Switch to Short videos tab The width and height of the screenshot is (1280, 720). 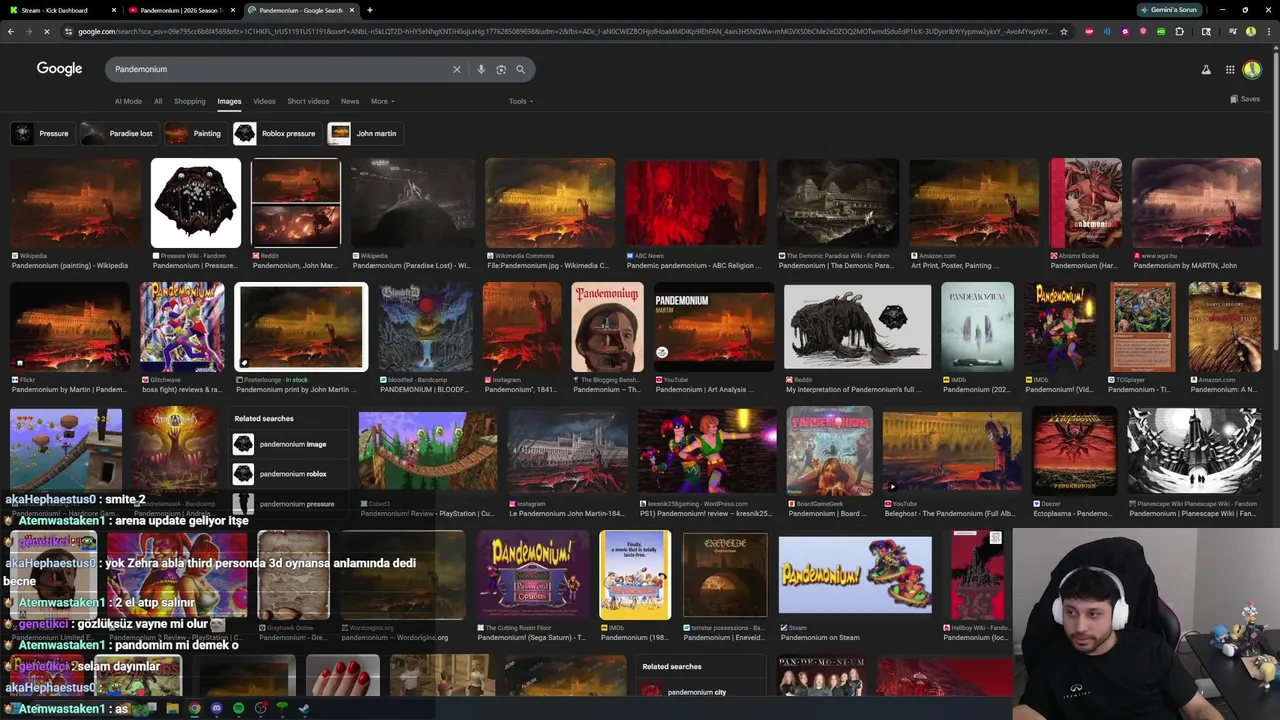point(308,101)
